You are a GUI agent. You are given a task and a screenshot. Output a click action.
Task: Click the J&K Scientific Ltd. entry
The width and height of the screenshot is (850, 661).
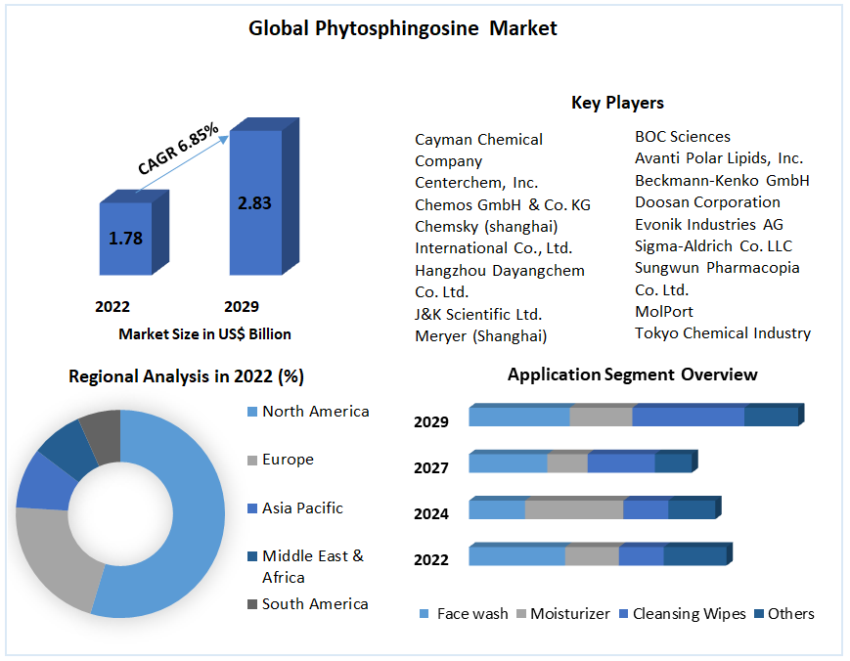click(x=478, y=315)
